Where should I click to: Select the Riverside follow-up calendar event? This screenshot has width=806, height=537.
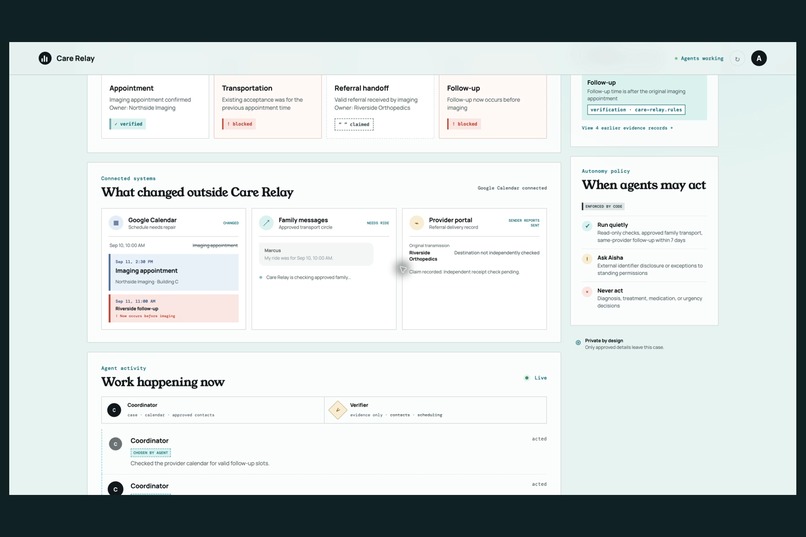point(174,308)
